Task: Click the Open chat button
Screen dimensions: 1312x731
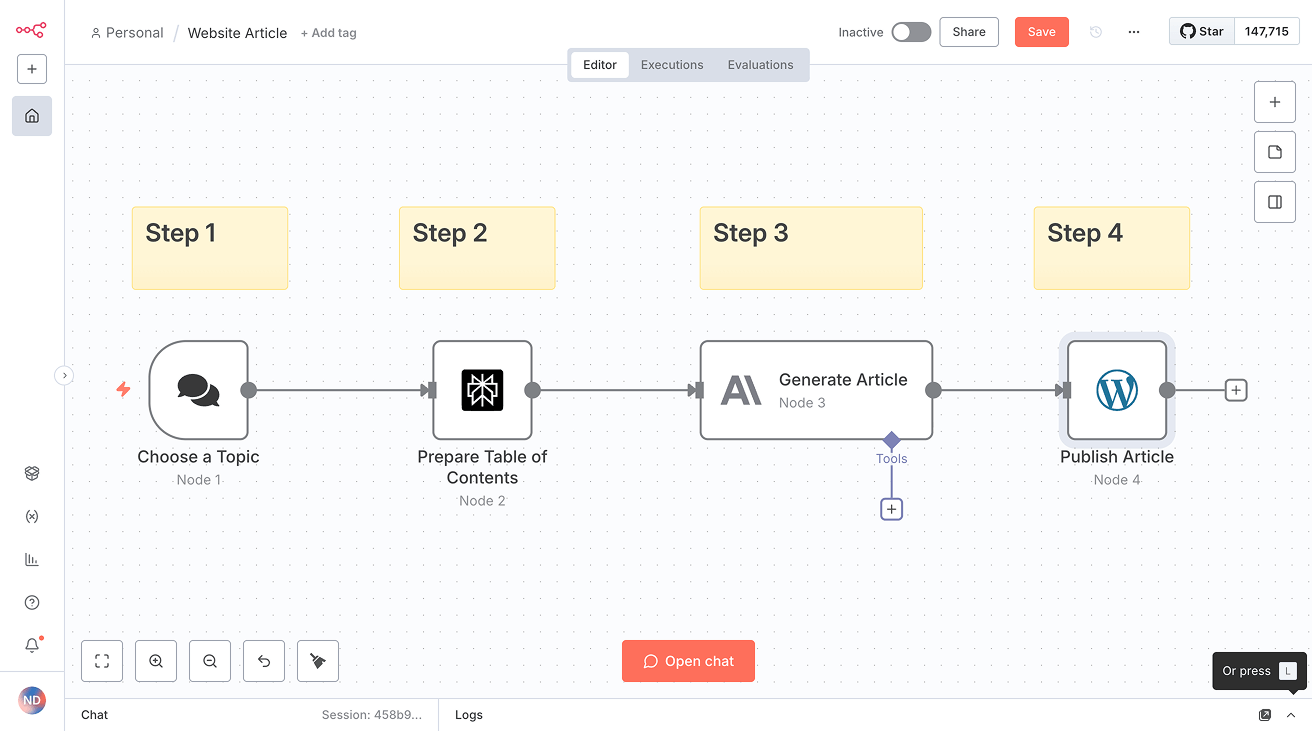Action: tap(688, 661)
